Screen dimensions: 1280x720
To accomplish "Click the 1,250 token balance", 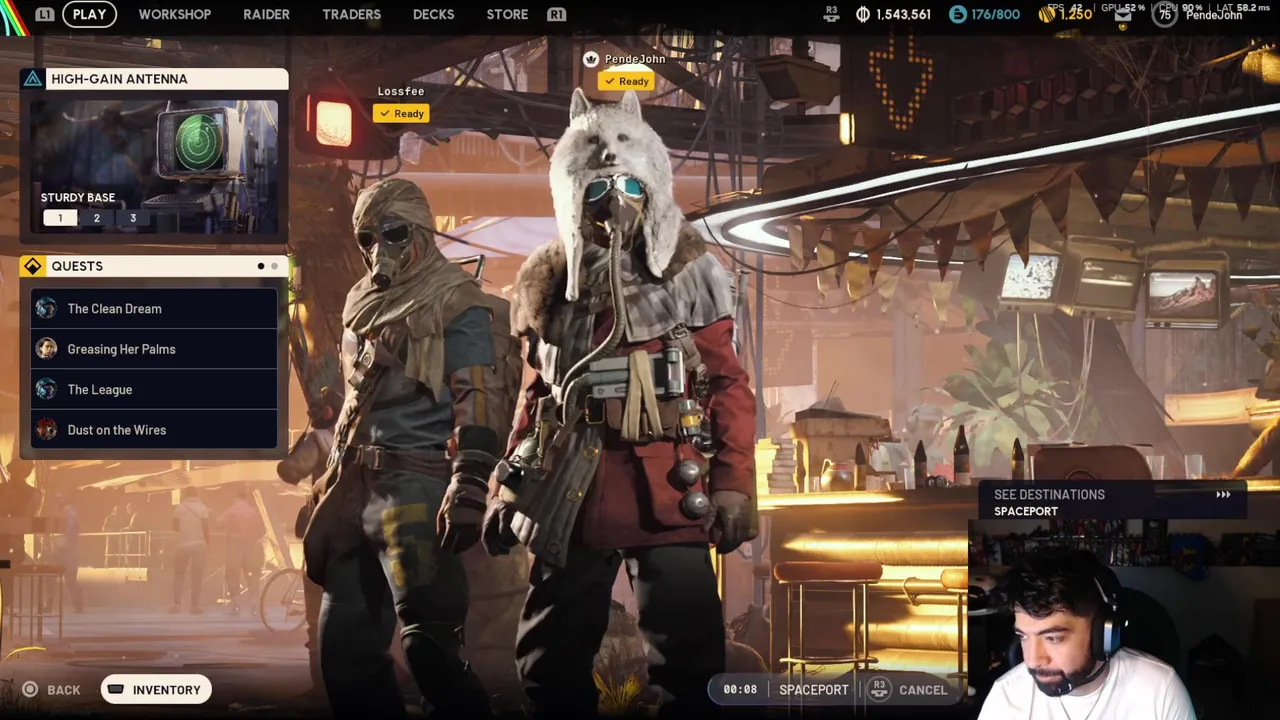I will click(1075, 14).
